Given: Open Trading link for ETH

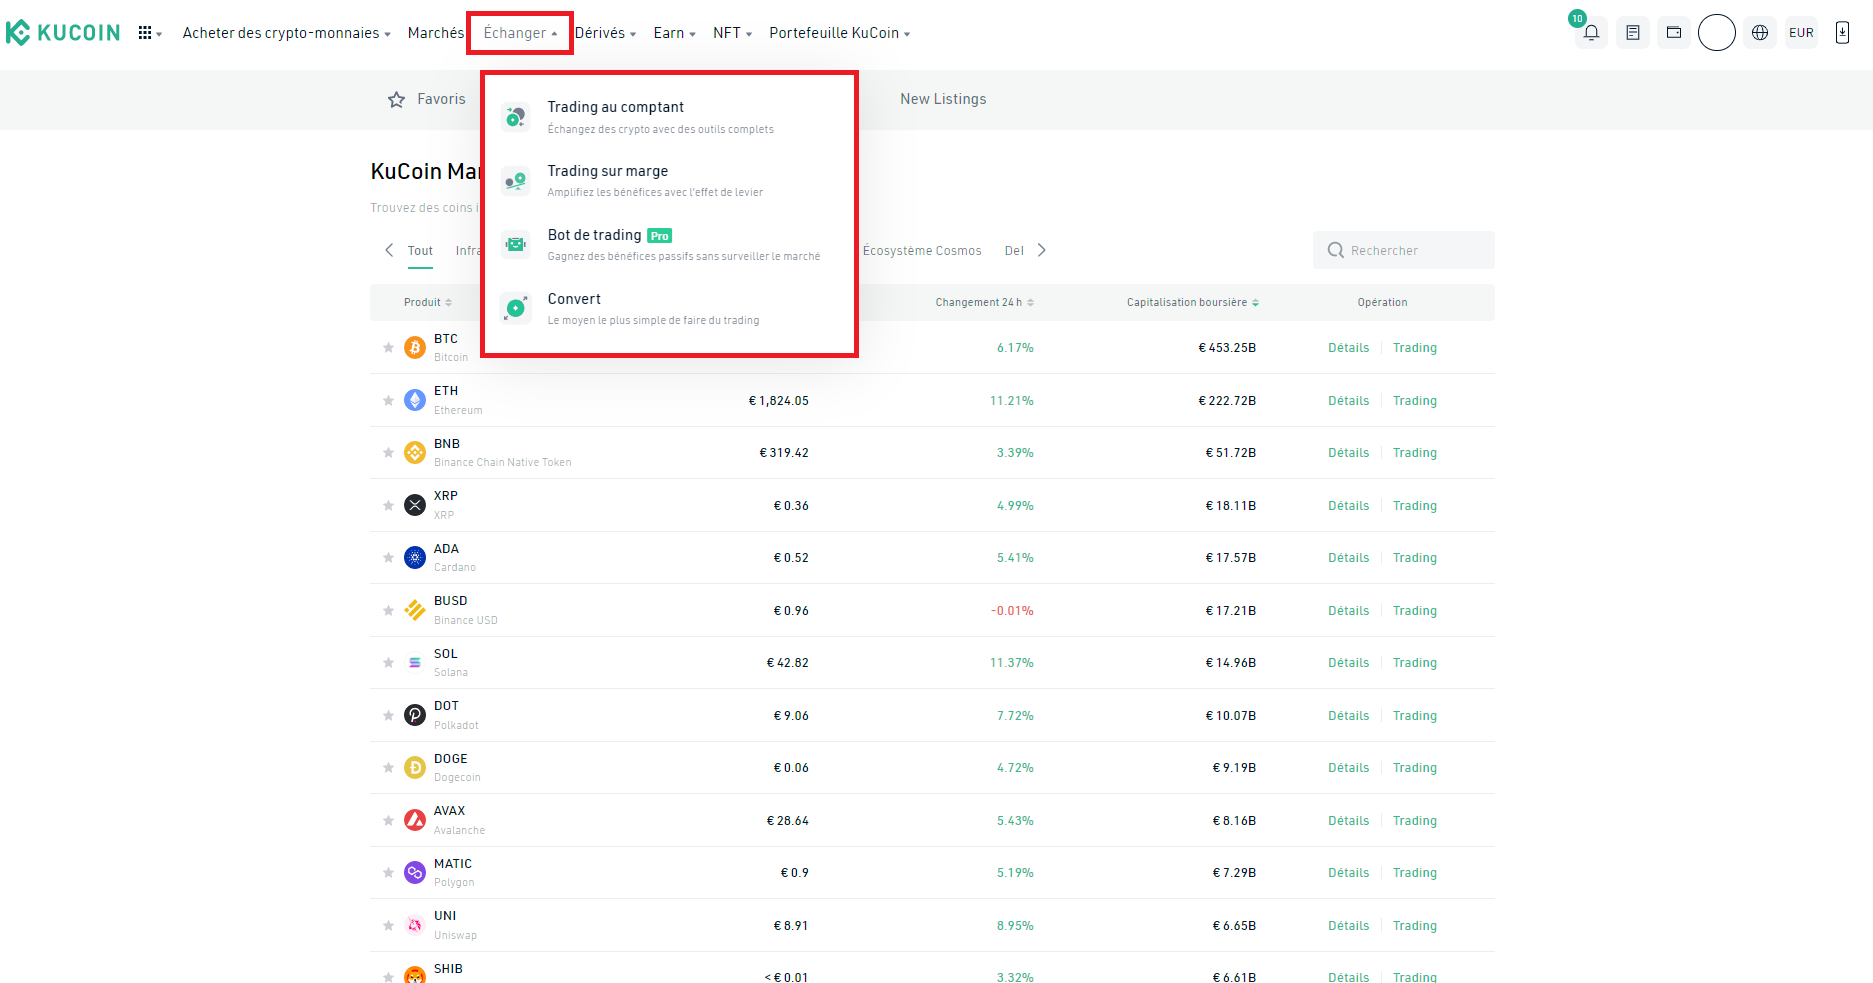Looking at the screenshot, I should click(1414, 401).
